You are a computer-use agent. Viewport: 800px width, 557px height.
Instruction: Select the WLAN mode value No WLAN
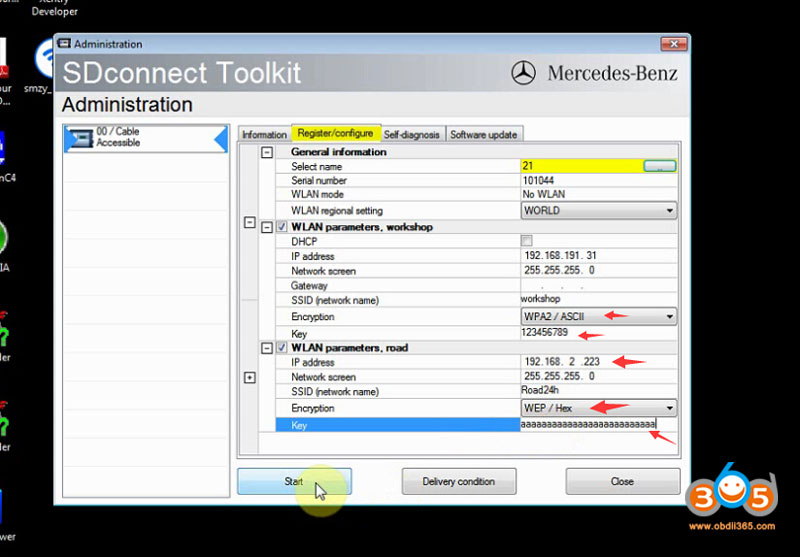click(x=543, y=194)
